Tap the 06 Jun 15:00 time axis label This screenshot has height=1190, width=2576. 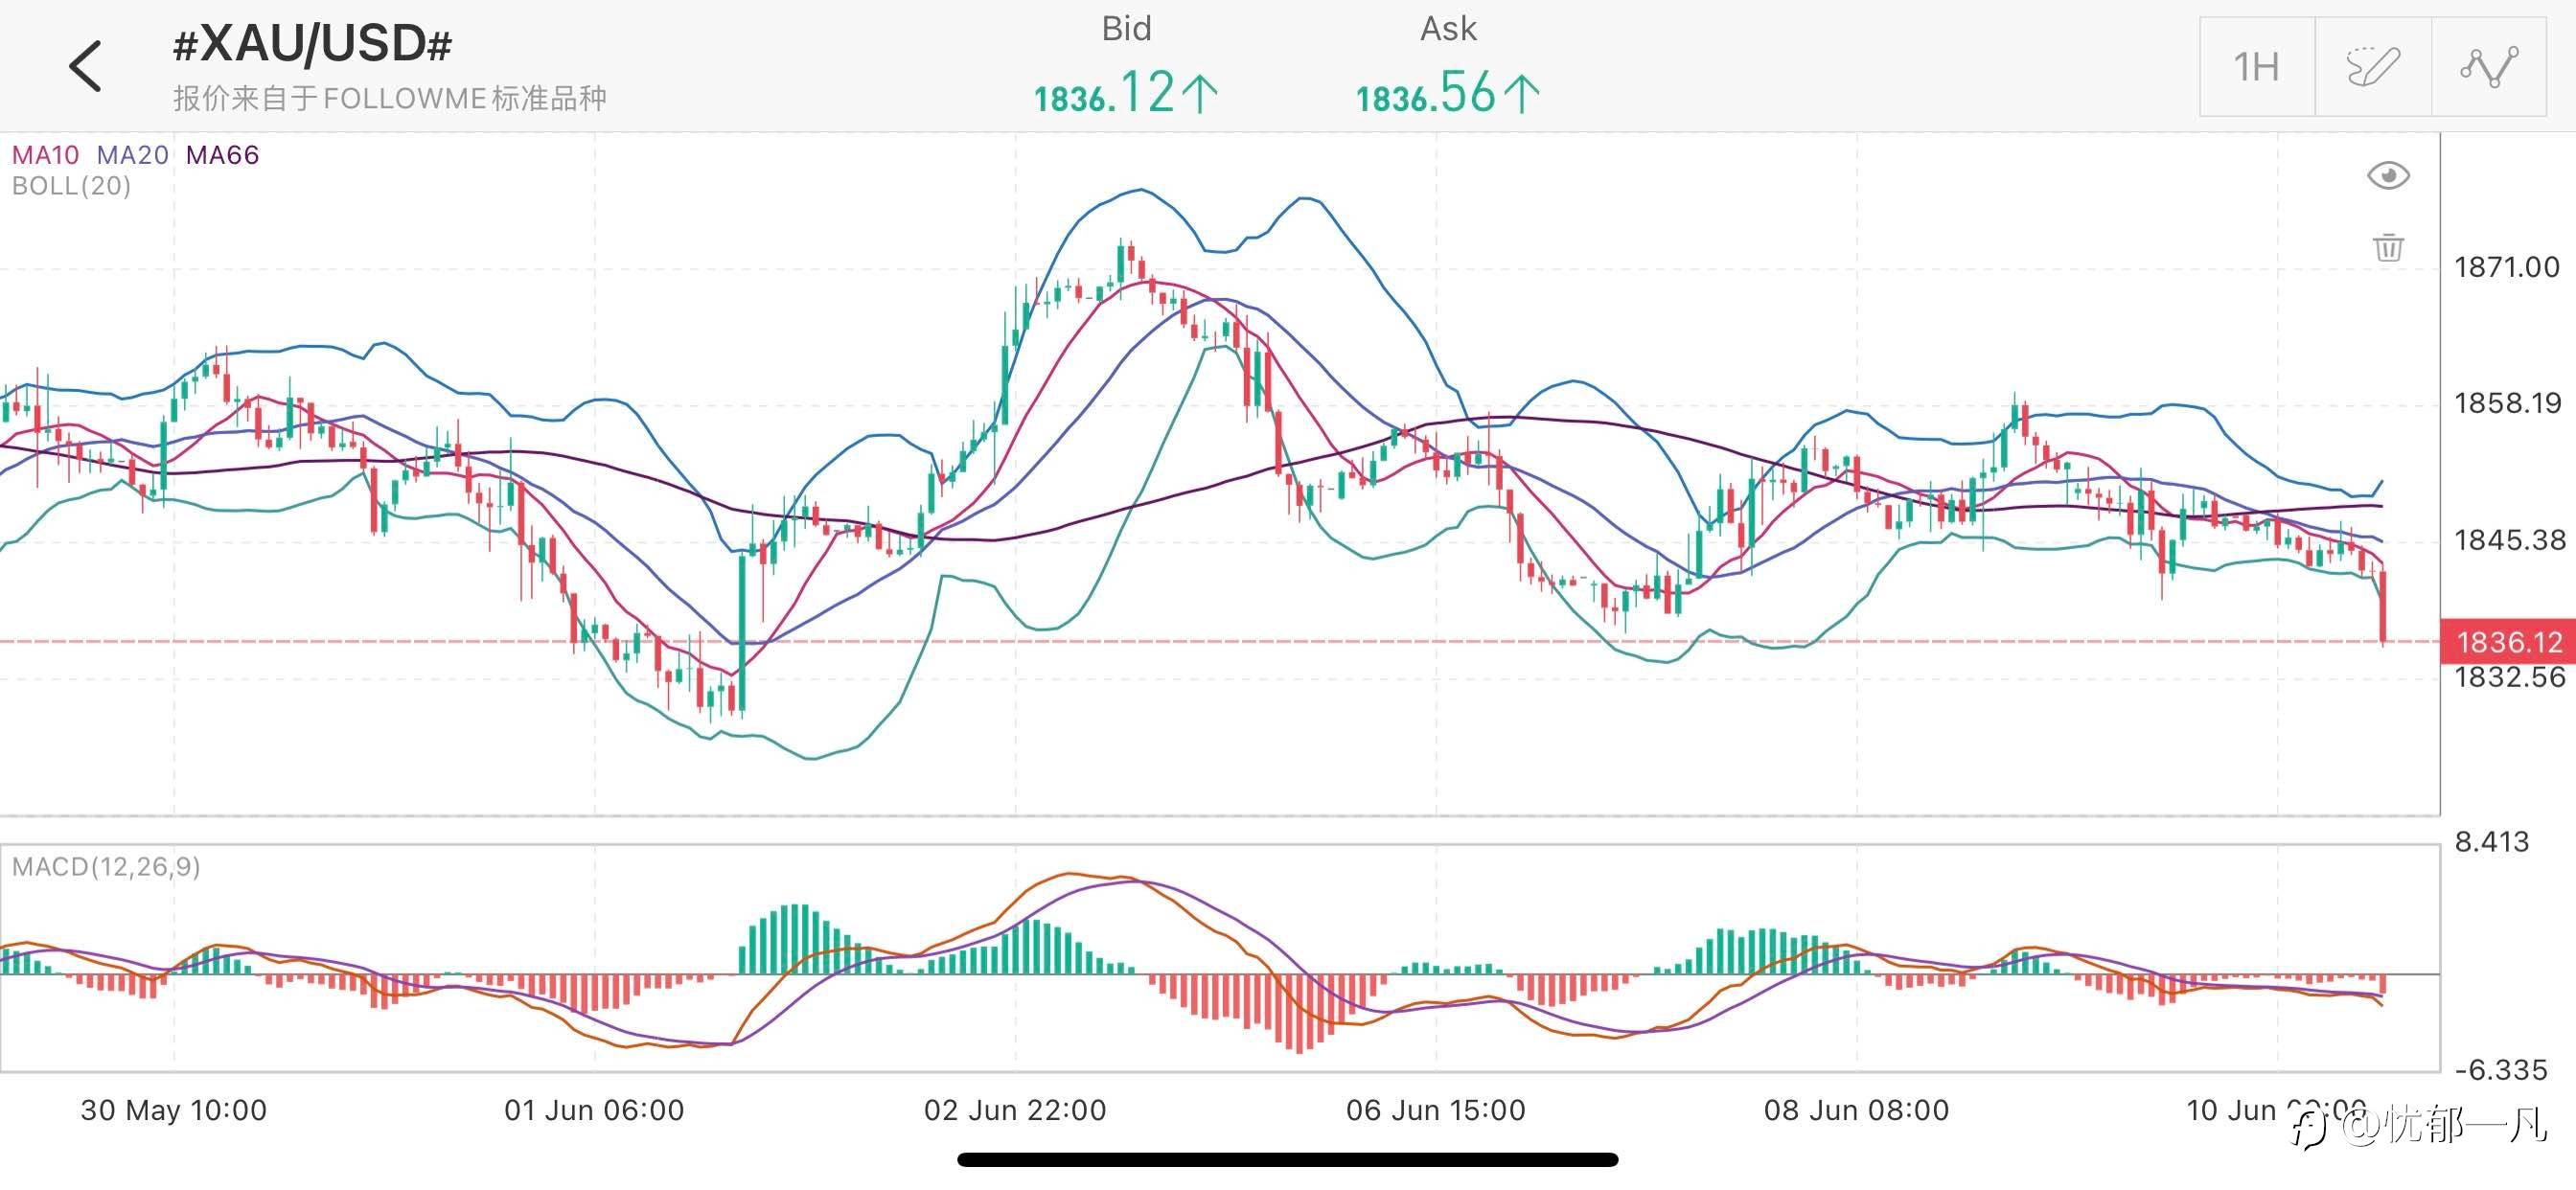(x=1435, y=1110)
